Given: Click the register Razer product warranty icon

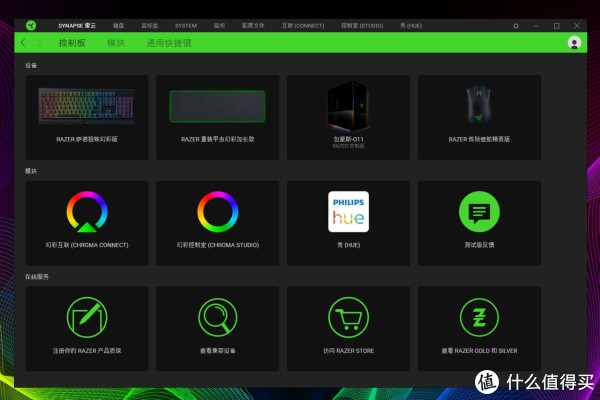Looking at the screenshot, I should coord(87,317).
